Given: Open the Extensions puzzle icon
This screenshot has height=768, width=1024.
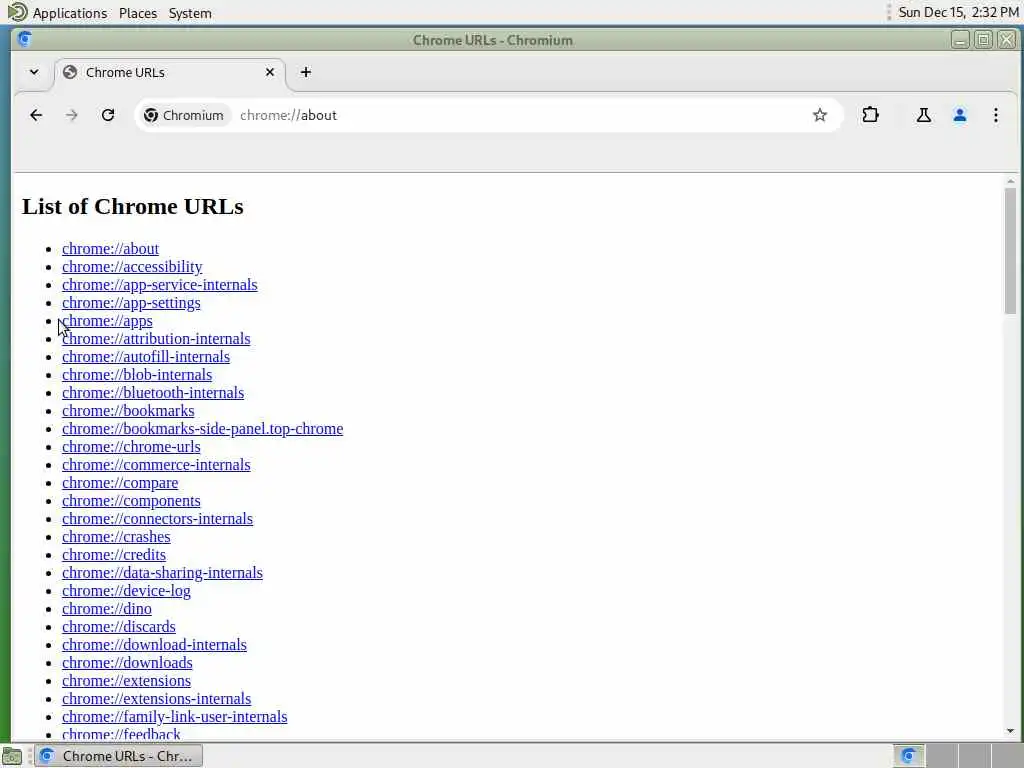Looking at the screenshot, I should coord(871,116).
